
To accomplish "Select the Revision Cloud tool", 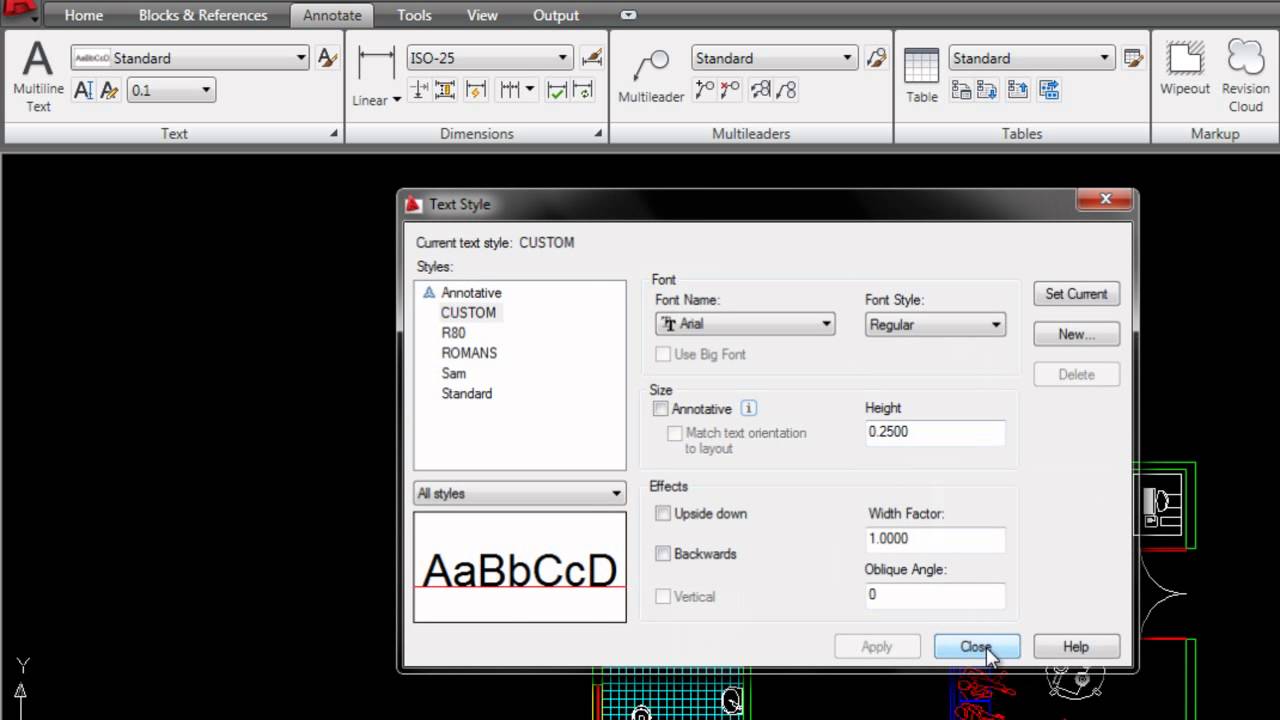I will click(1246, 76).
